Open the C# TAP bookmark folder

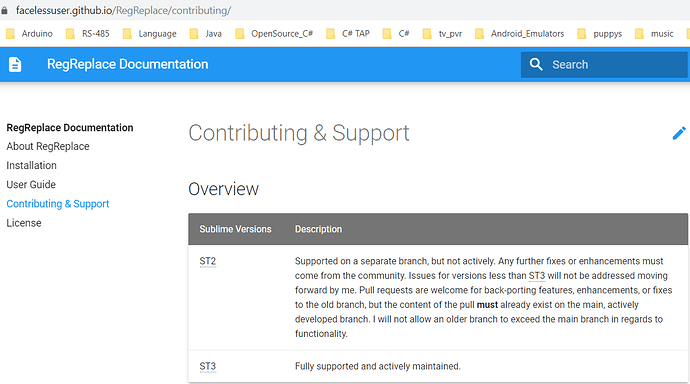(348, 33)
